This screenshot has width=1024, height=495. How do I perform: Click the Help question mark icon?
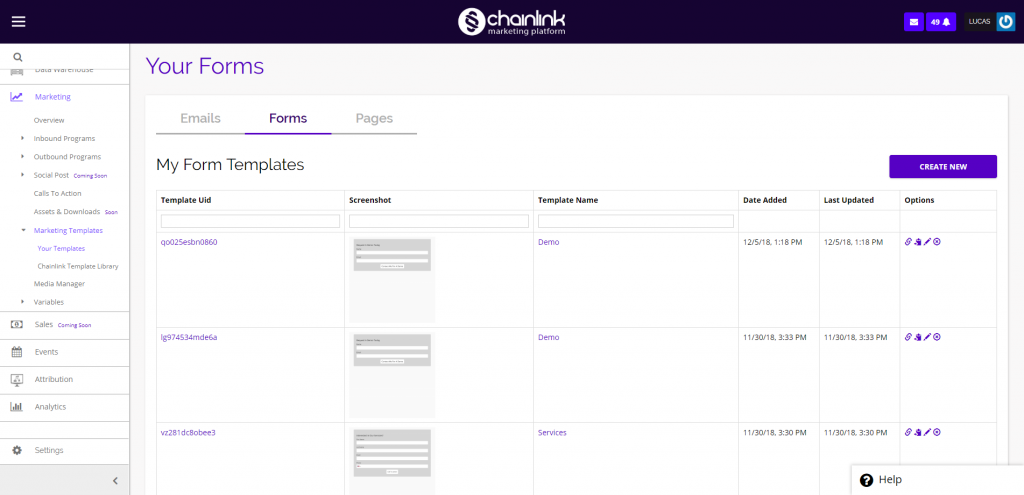coord(867,480)
